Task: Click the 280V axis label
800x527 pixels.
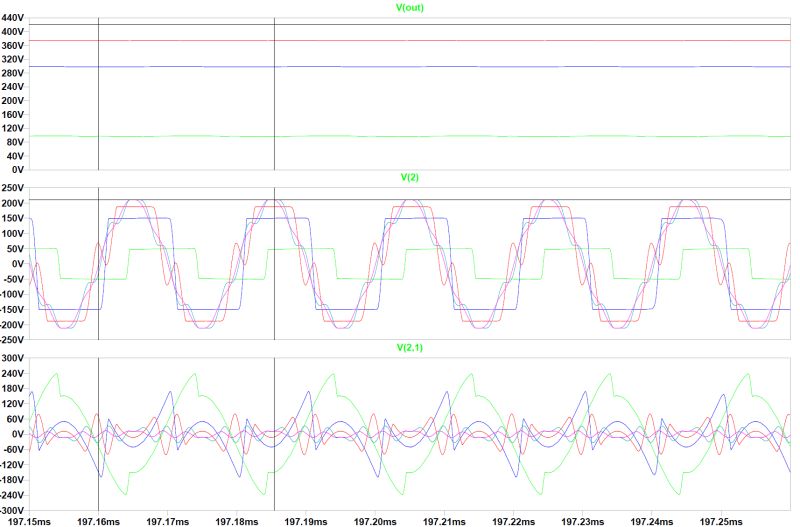Action: (13, 73)
